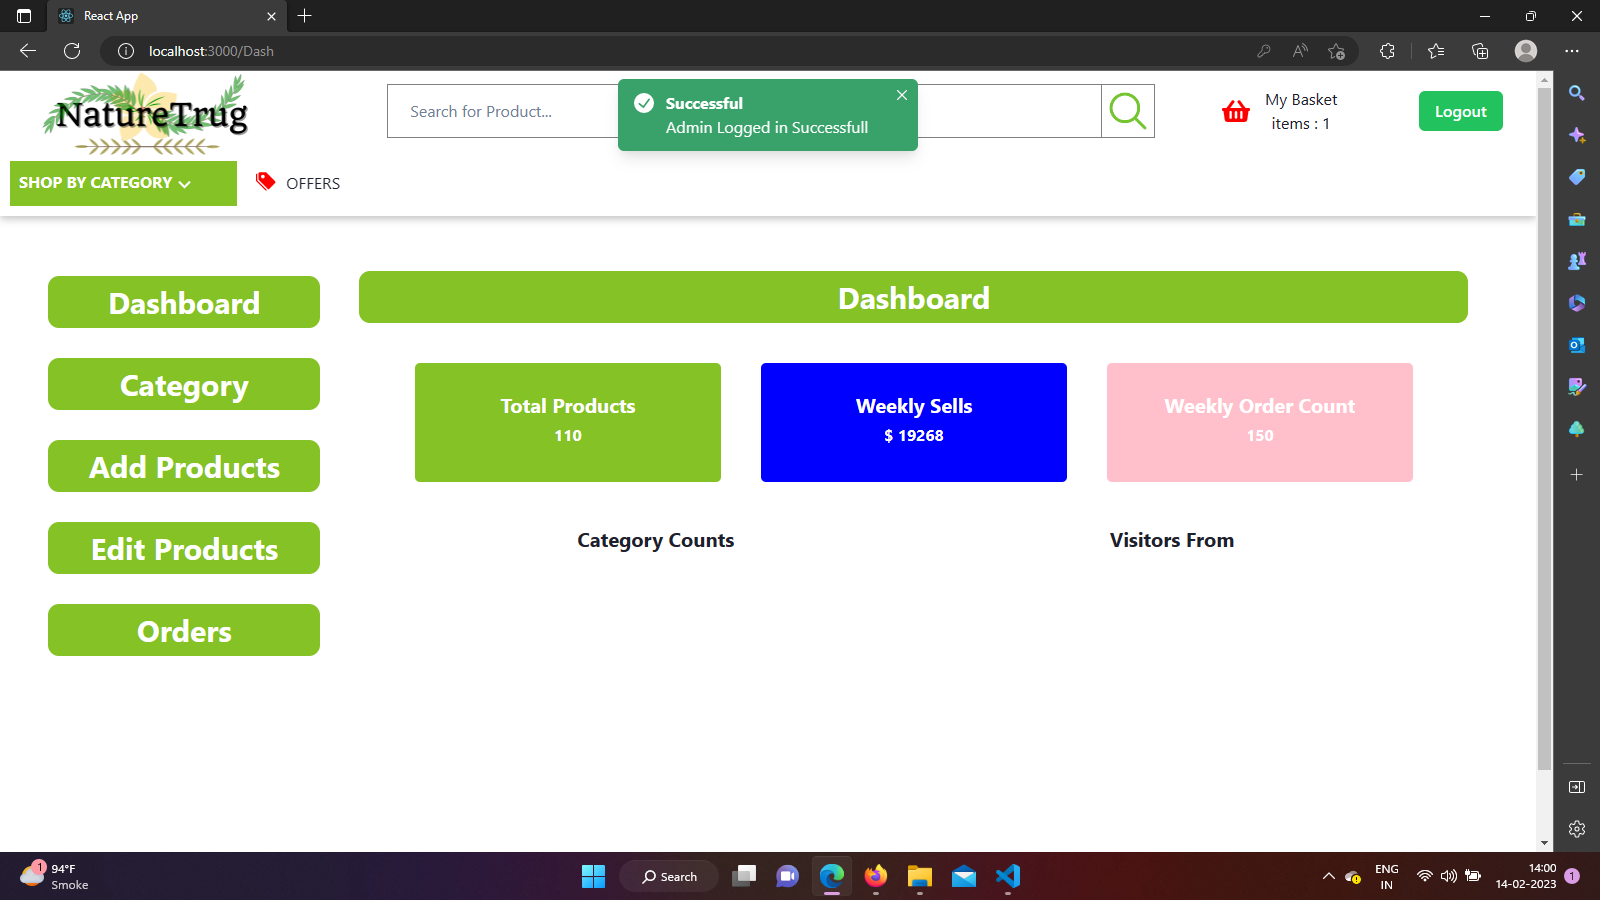The image size is (1600, 900).
Task: Click the blue Weekly Sells card
Action: pyautogui.click(x=914, y=422)
